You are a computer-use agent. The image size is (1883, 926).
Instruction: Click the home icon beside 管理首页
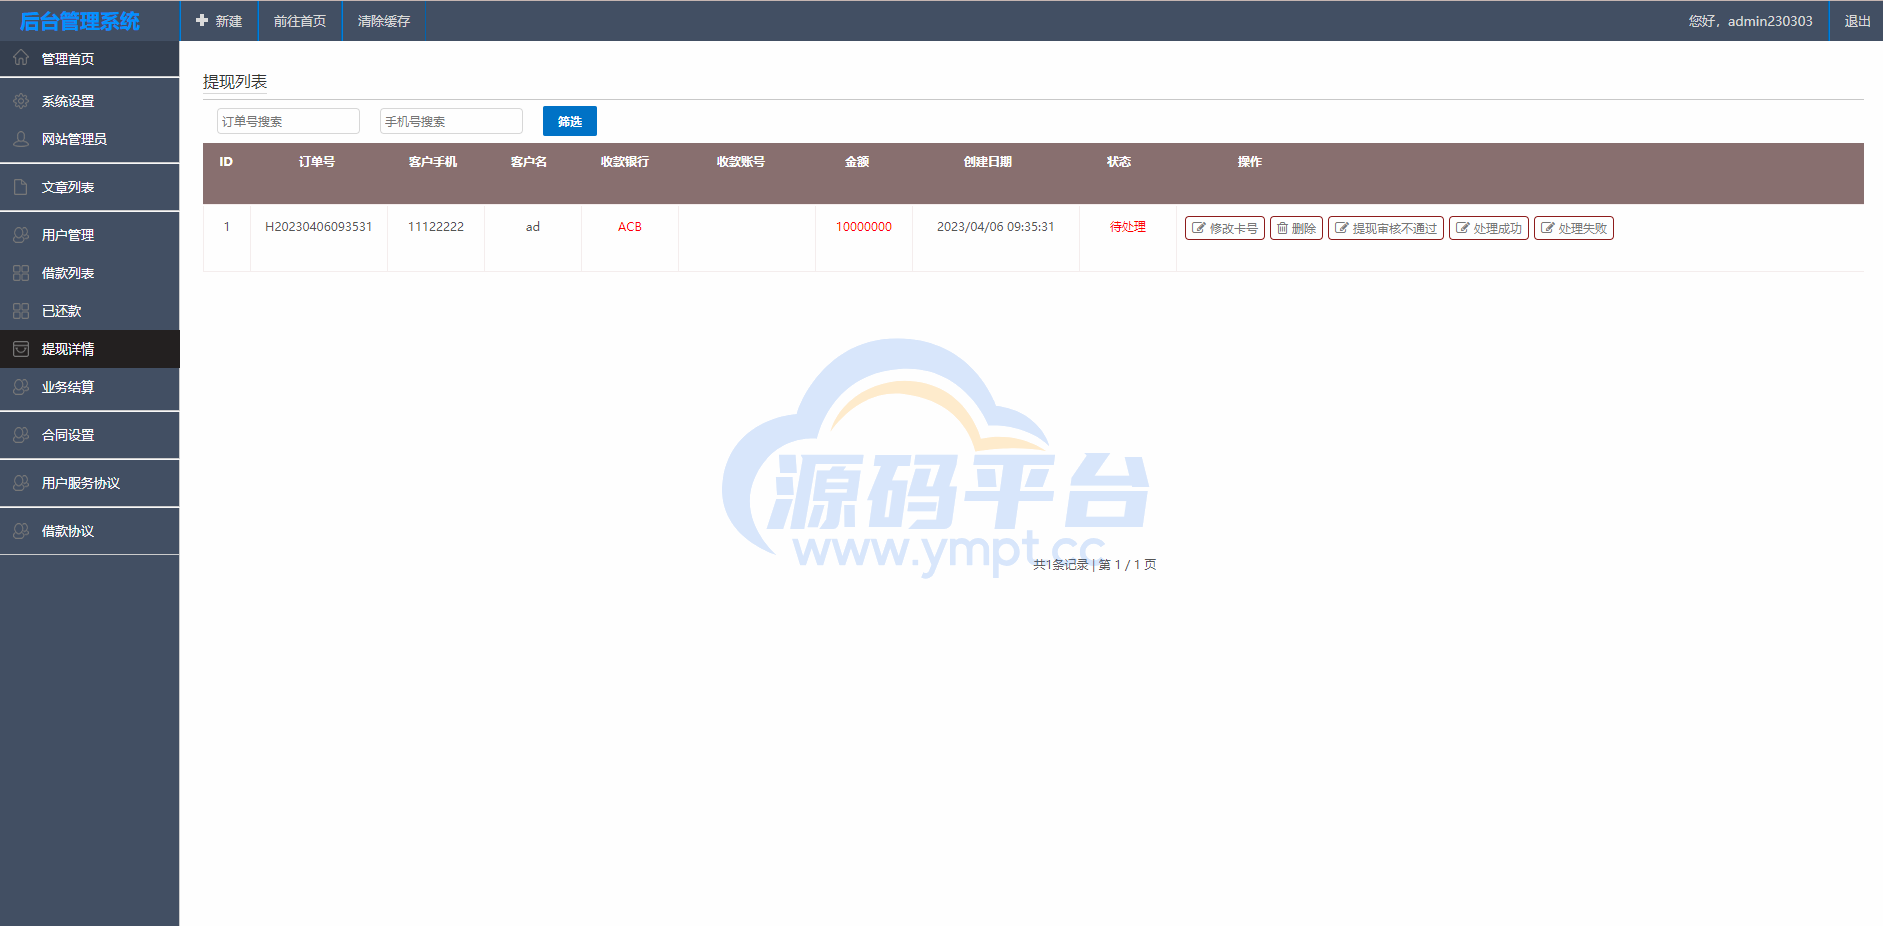(x=21, y=58)
